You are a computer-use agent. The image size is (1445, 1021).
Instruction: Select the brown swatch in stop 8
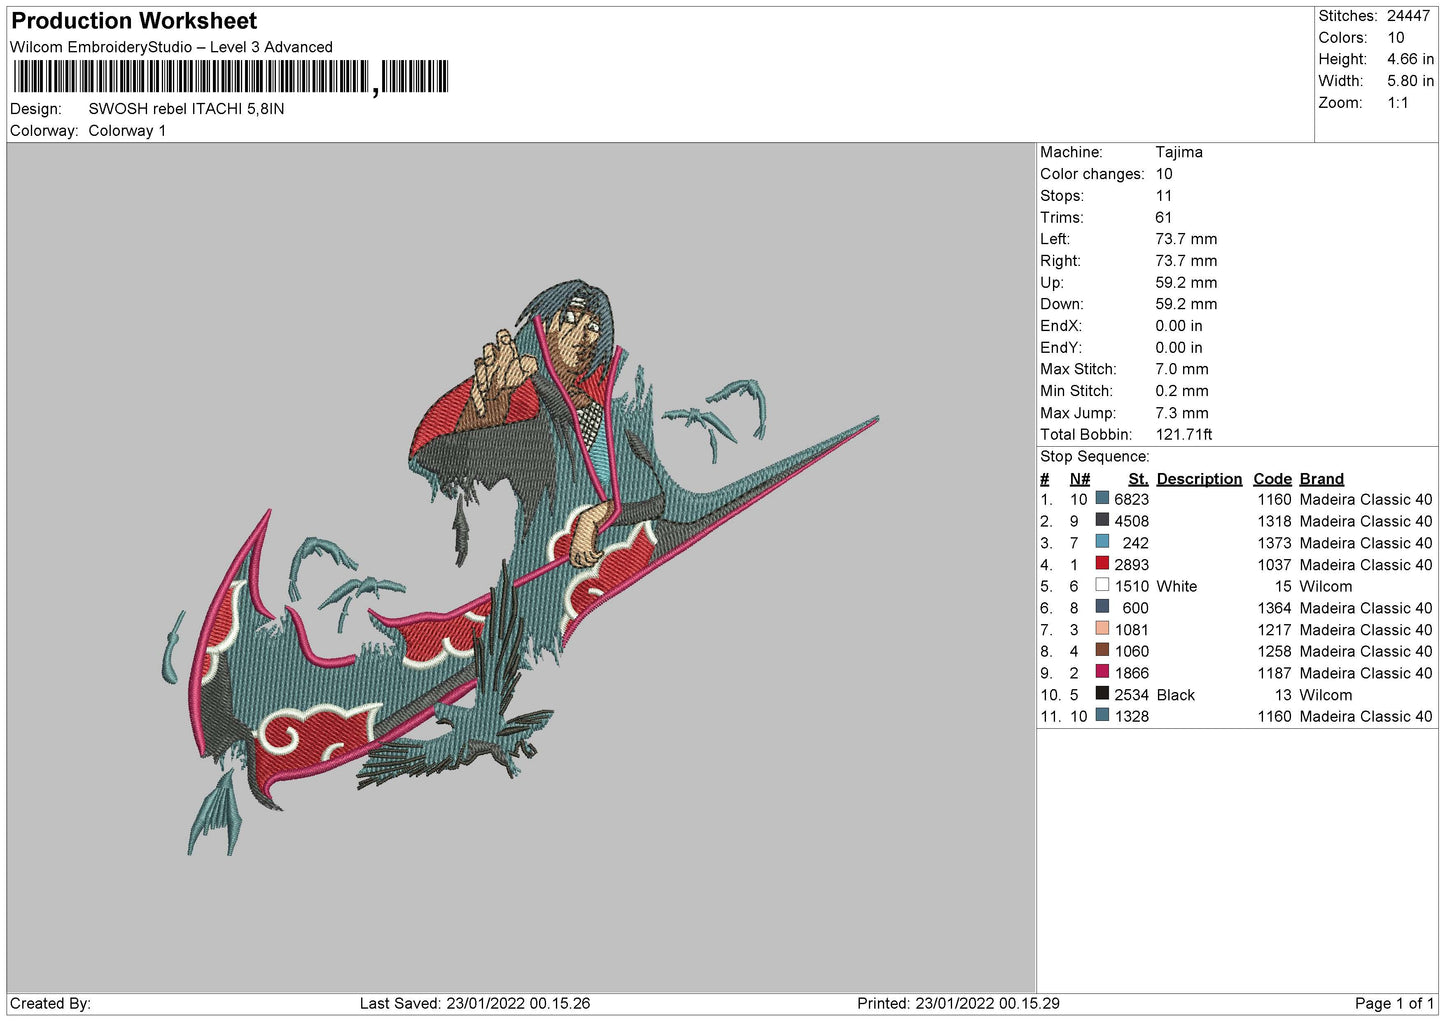click(1102, 651)
